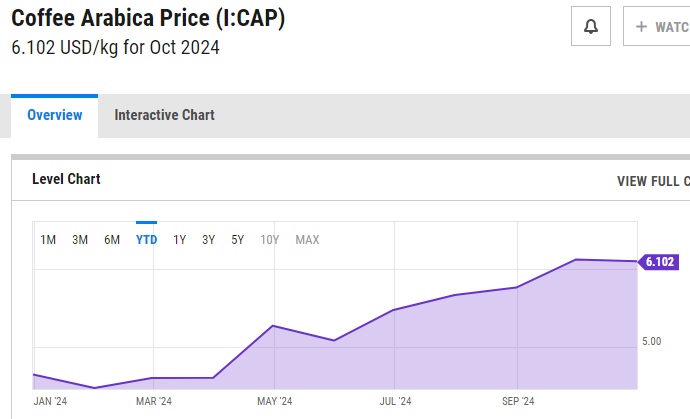The image size is (690, 419).
Task: Click the SEP '24 x-axis label
Action: pos(516,401)
